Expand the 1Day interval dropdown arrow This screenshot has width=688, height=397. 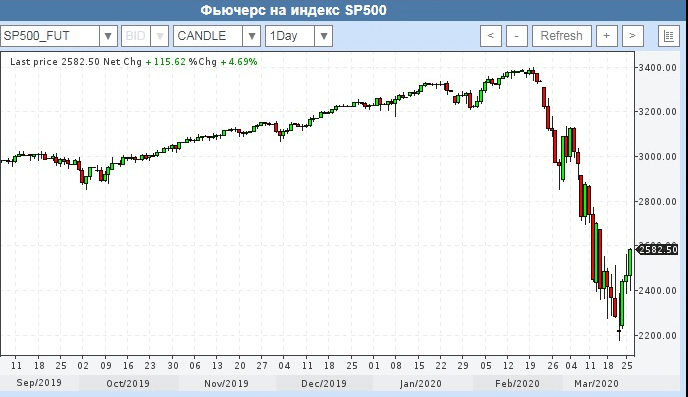323,36
